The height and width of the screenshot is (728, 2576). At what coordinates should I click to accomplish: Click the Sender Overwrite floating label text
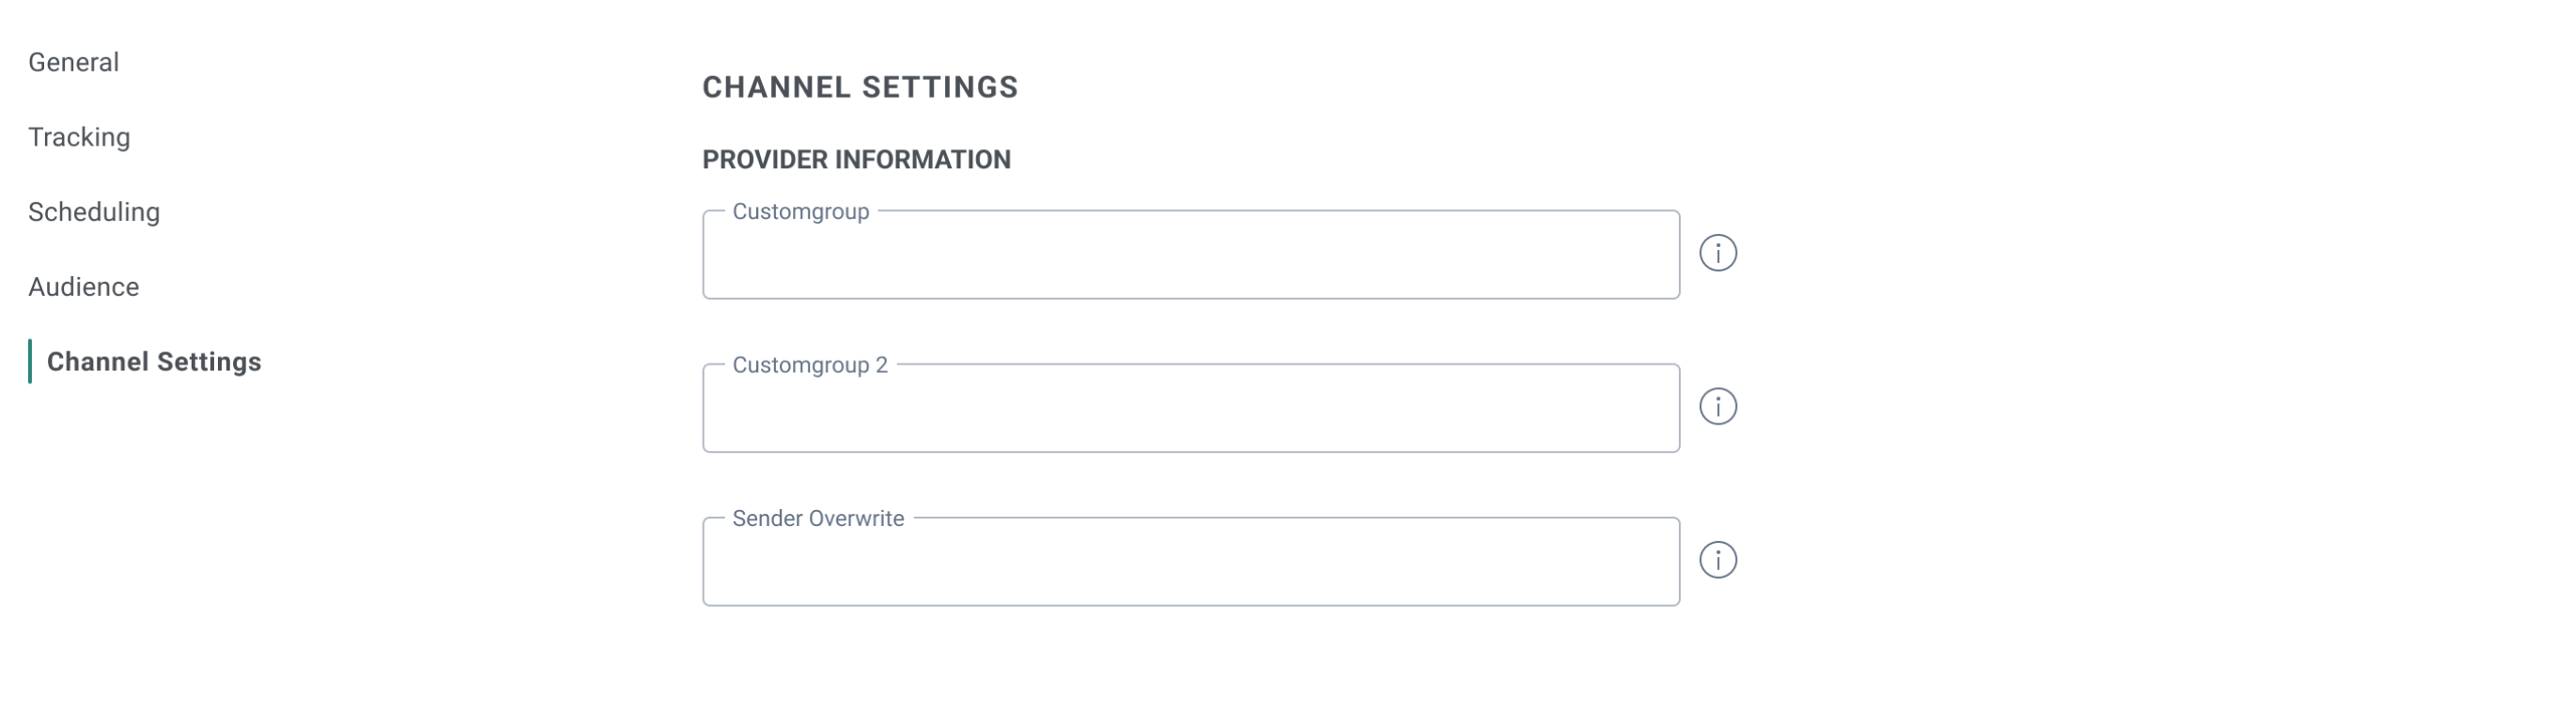[817, 519]
